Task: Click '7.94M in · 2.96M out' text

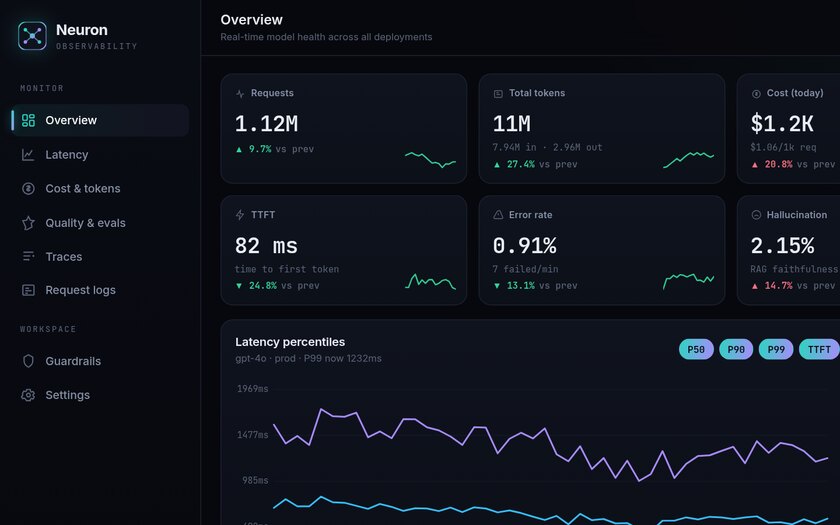Action: point(548,147)
